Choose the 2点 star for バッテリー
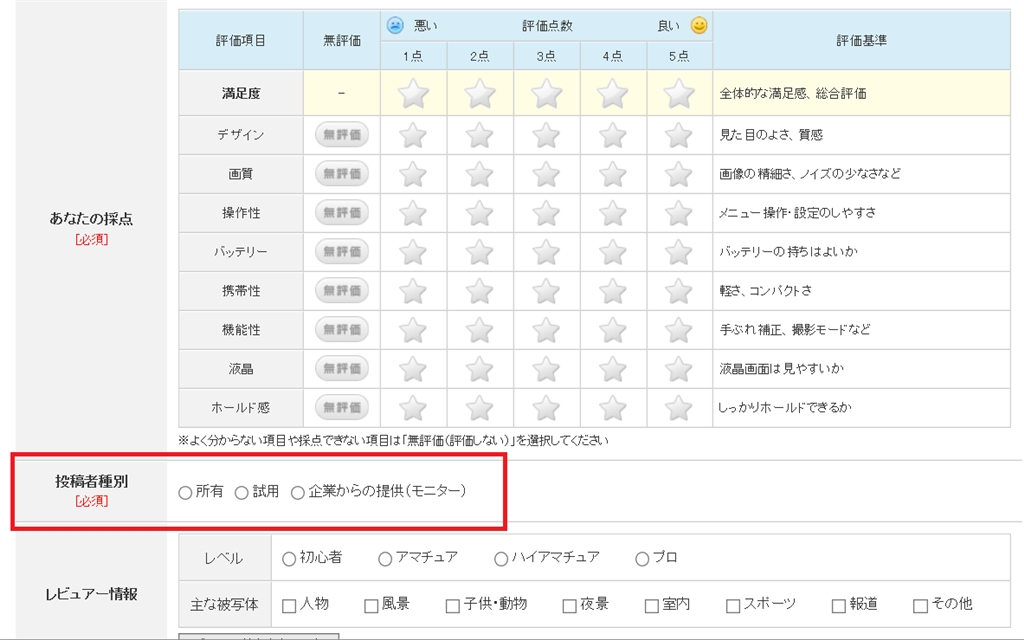1024x640 pixels. point(479,252)
